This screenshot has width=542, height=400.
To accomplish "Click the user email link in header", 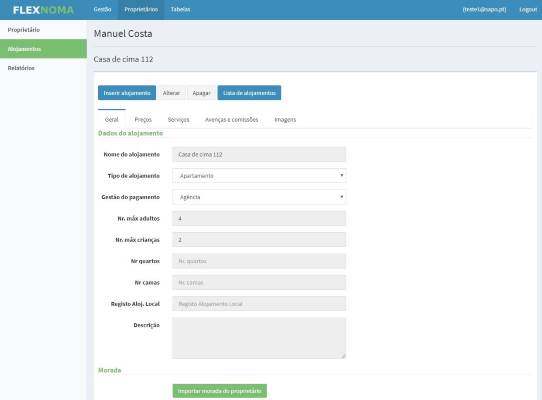I will (x=484, y=10).
